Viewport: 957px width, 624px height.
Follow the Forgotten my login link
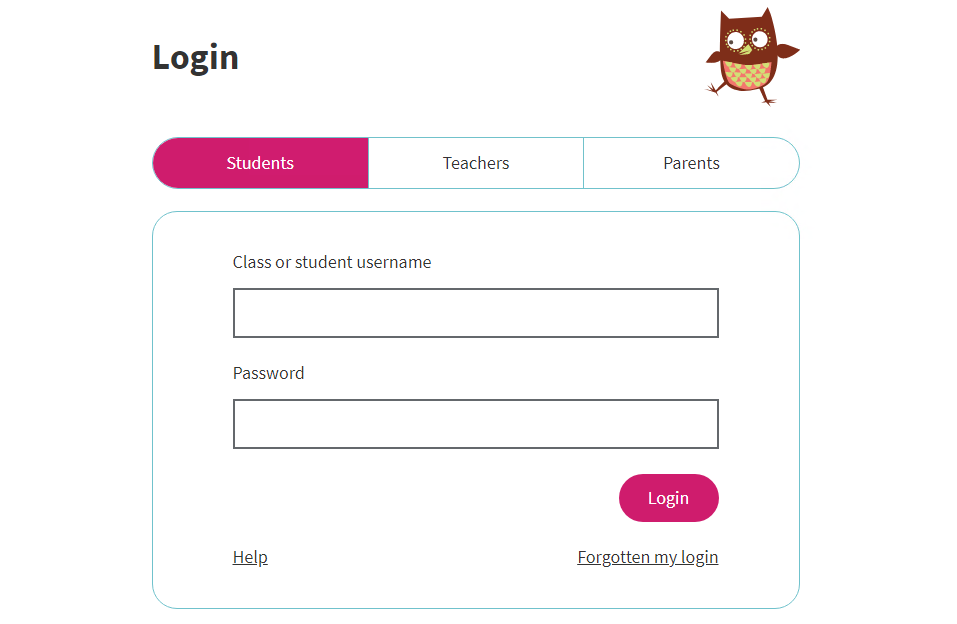pyautogui.click(x=648, y=557)
